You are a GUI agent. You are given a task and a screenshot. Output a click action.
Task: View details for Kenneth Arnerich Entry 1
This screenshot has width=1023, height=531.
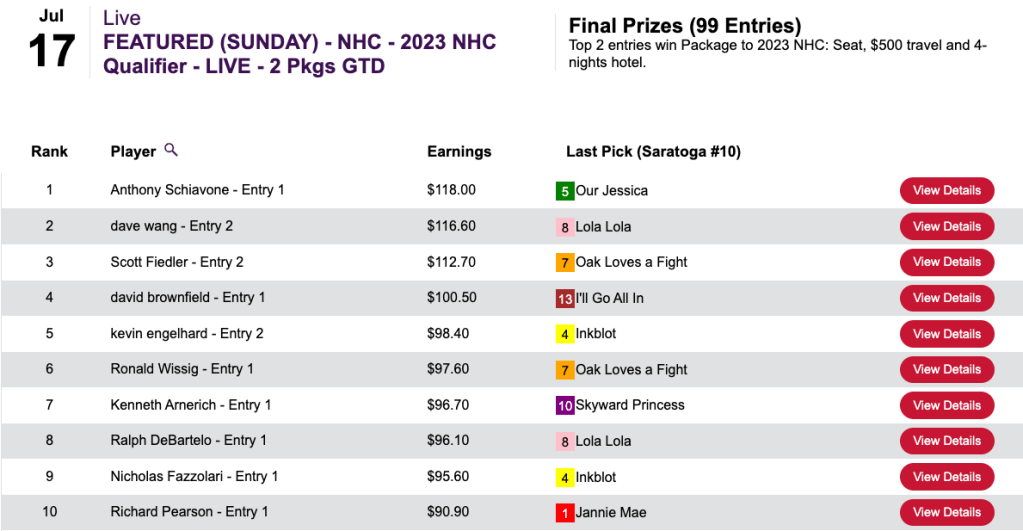pyautogui.click(x=946, y=405)
